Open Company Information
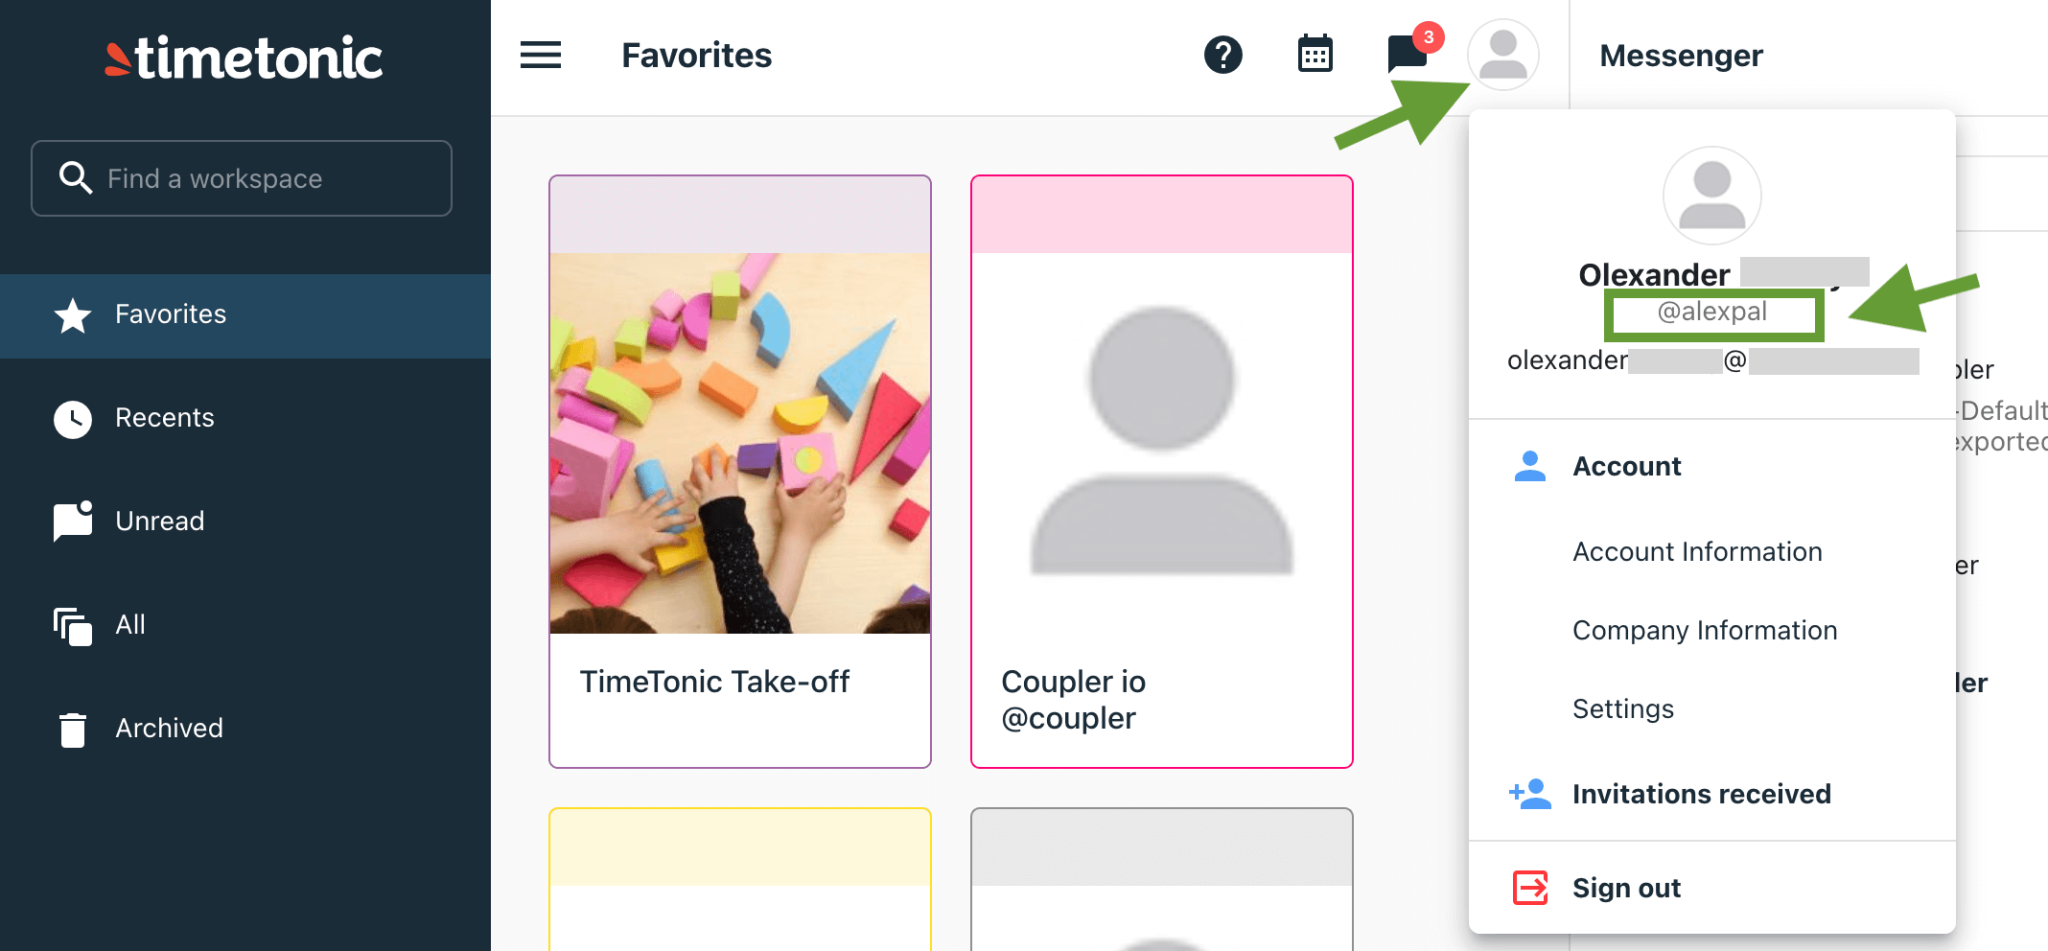Screen dimensions: 2048x951 pyautogui.click(x=1704, y=630)
